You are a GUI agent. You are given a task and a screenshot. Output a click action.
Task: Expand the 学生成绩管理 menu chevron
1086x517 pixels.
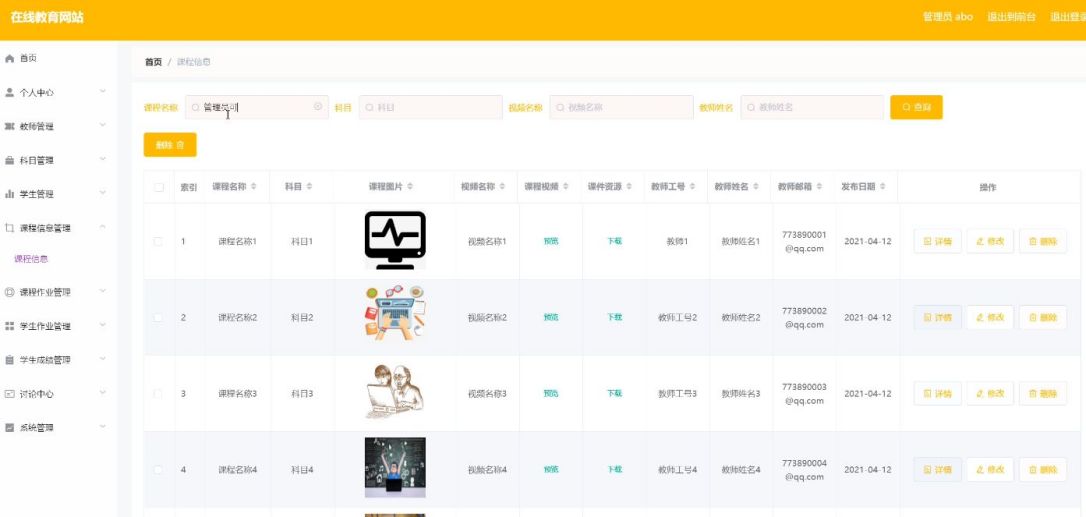103,359
